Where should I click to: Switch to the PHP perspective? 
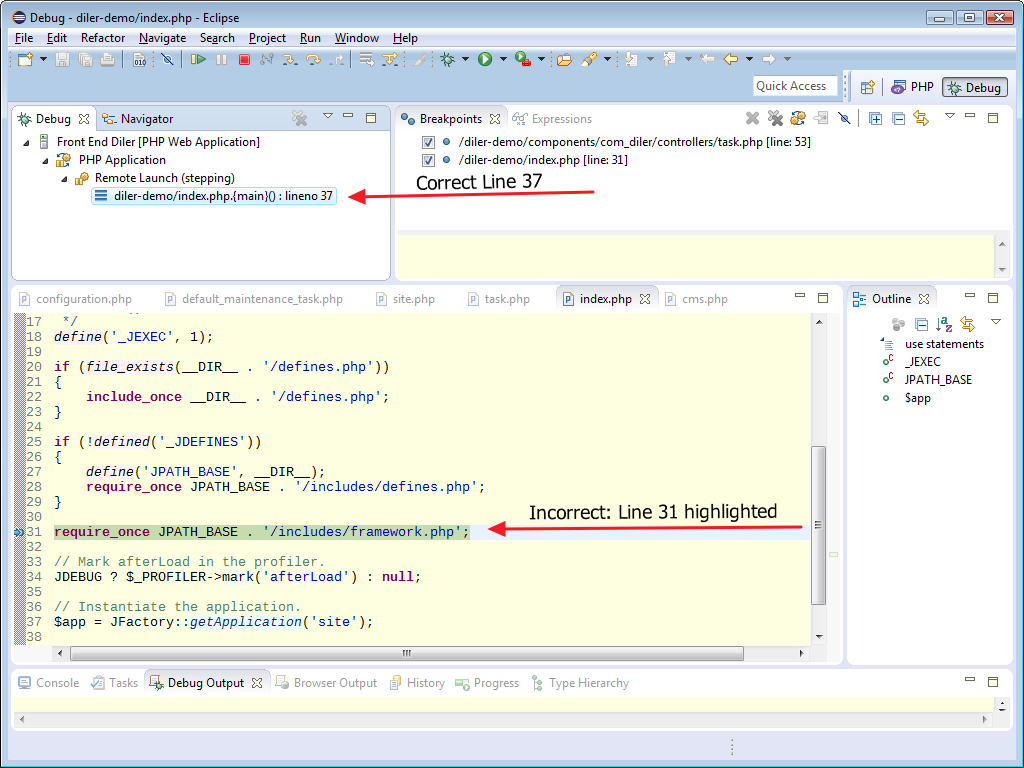click(912, 87)
